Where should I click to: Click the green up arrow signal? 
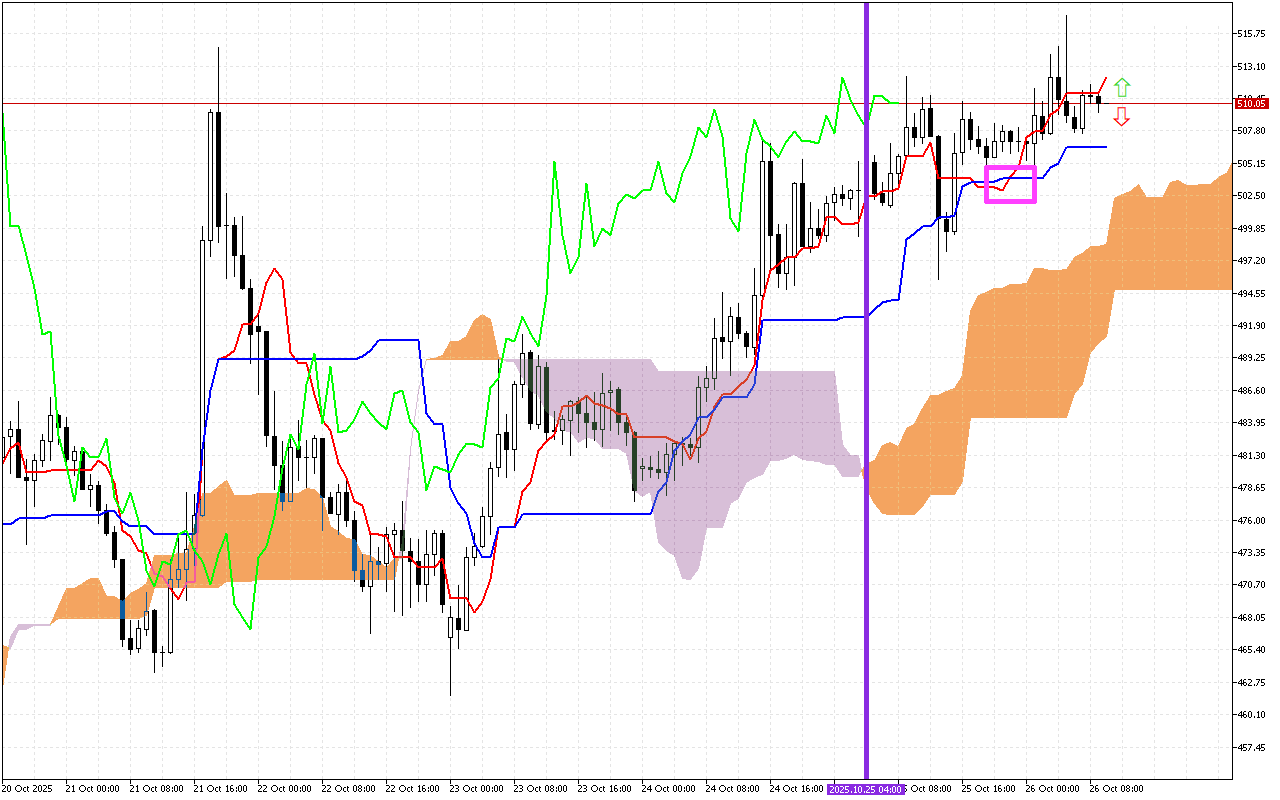coord(1122,87)
